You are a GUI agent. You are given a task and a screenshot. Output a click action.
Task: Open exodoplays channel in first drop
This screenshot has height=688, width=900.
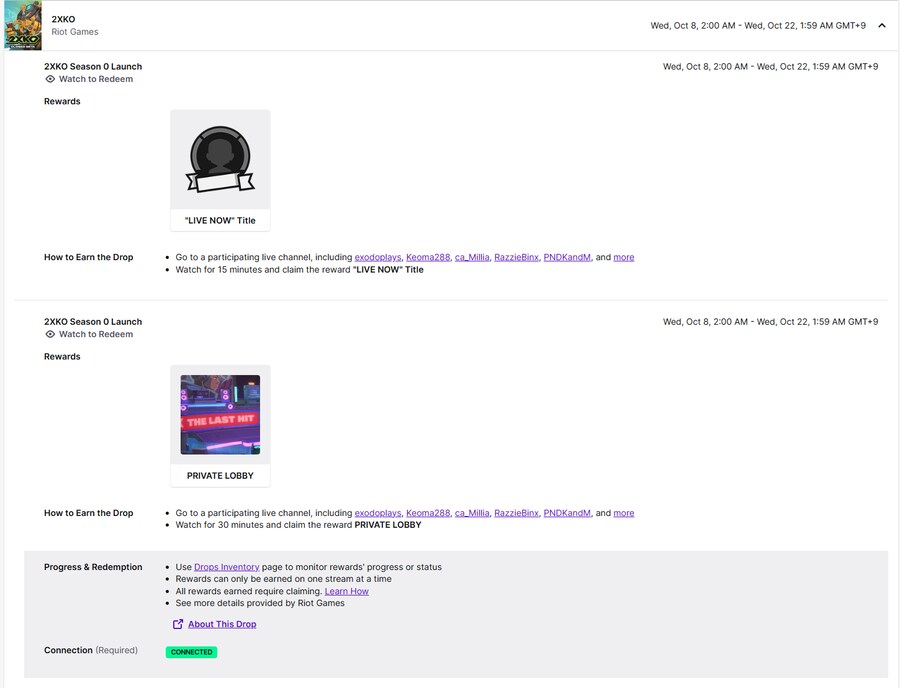tap(378, 257)
